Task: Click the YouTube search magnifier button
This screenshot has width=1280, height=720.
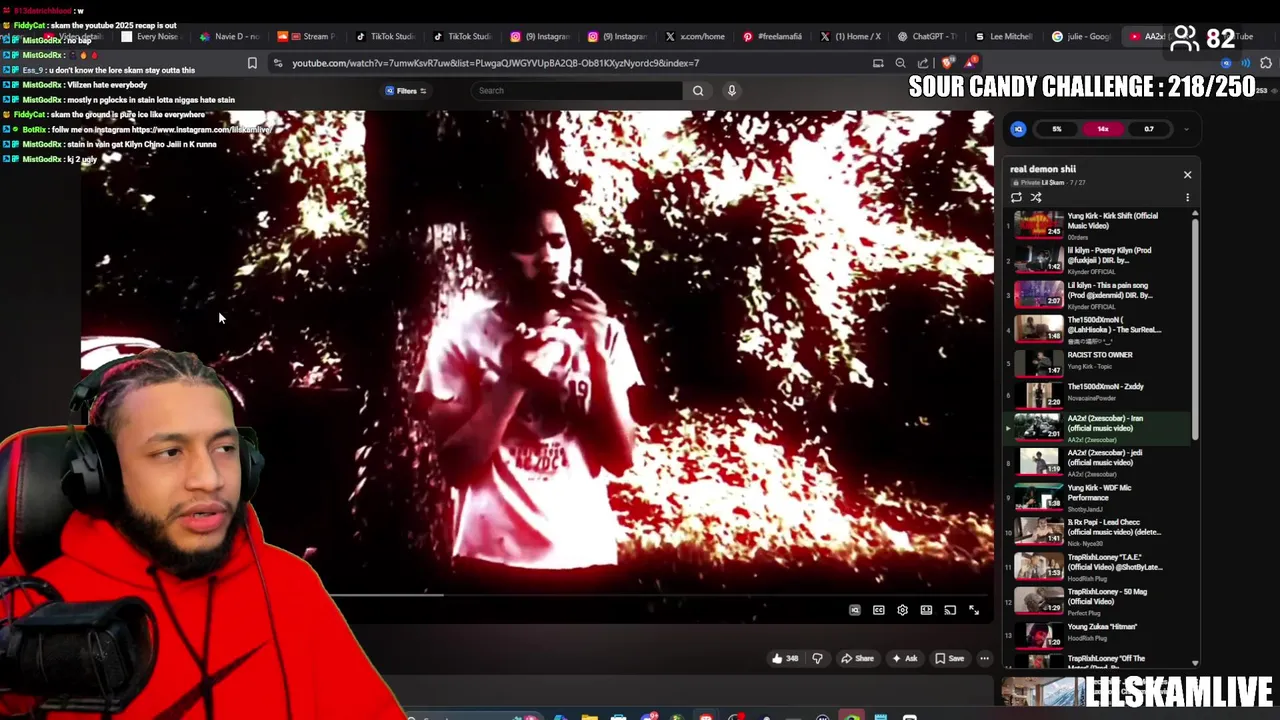Action: tap(698, 91)
